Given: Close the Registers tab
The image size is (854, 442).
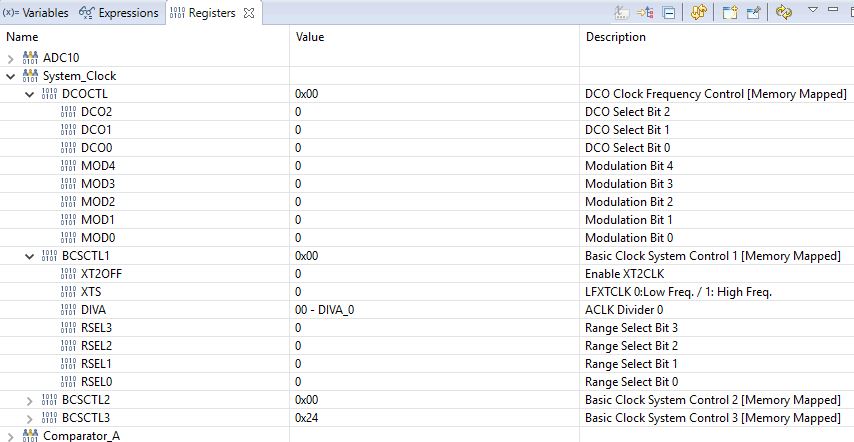Looking at the screenshot, I should pyautogui.click(x=249, y=13).
